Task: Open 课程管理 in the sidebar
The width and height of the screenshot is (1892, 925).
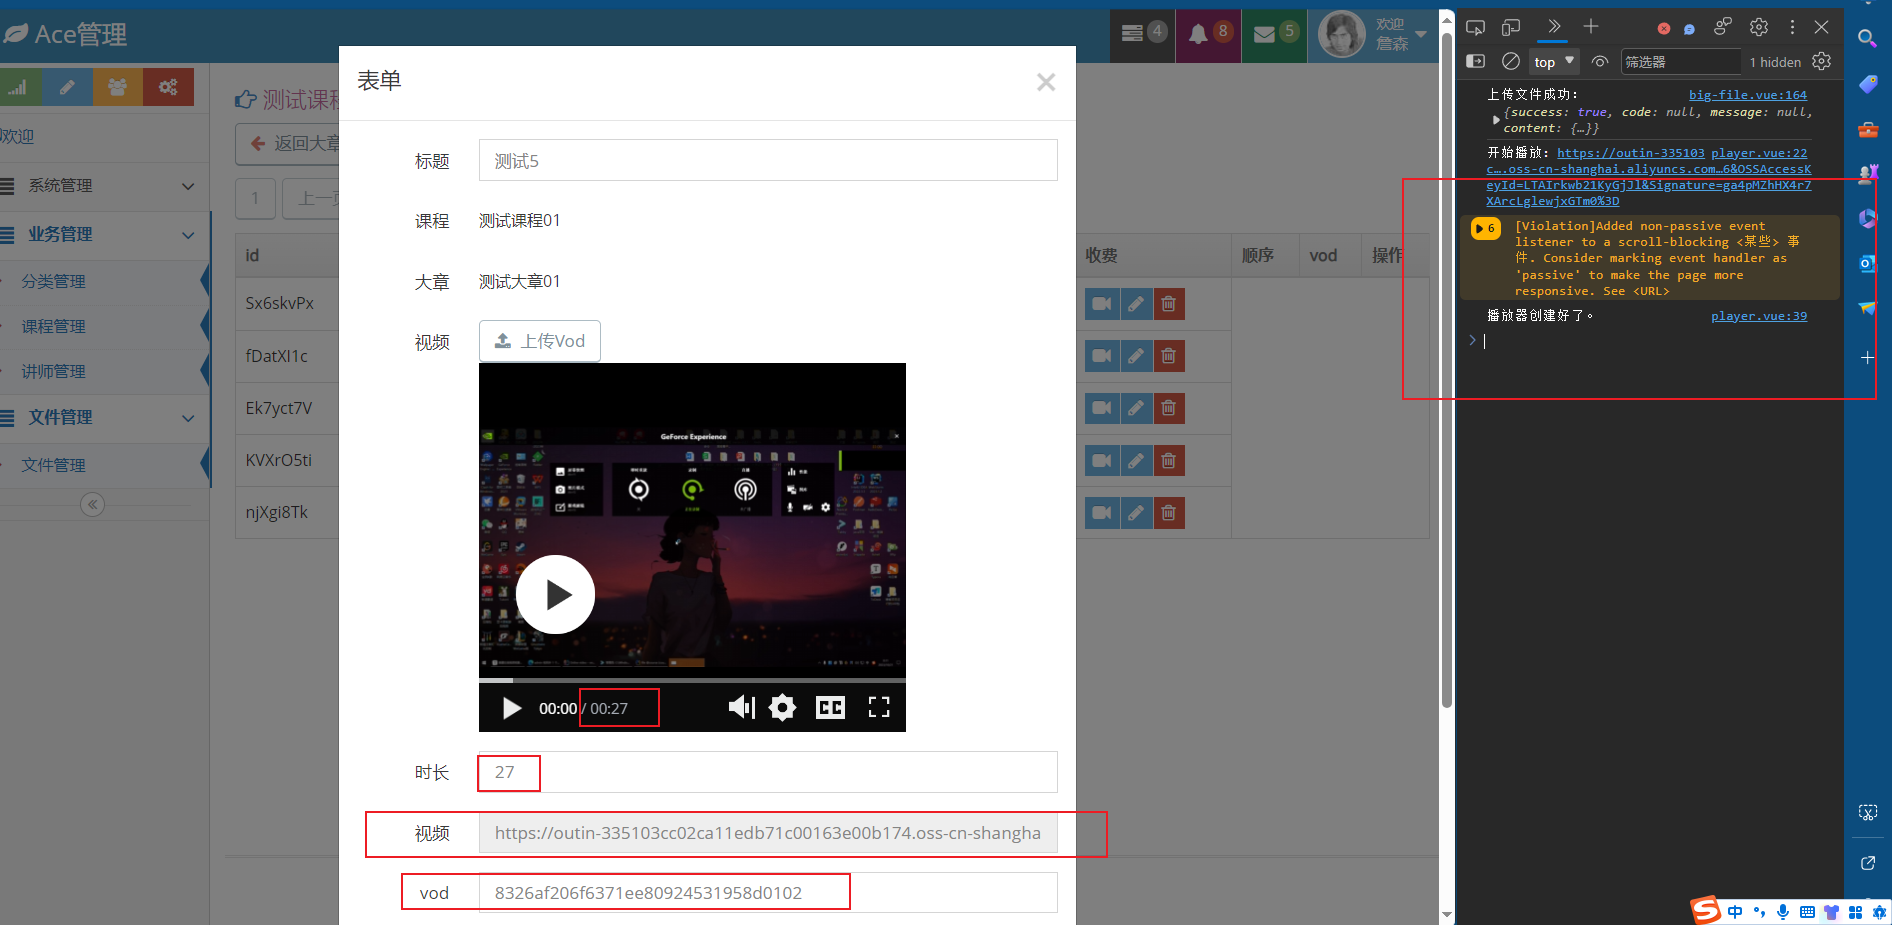Action: point(104,327)
